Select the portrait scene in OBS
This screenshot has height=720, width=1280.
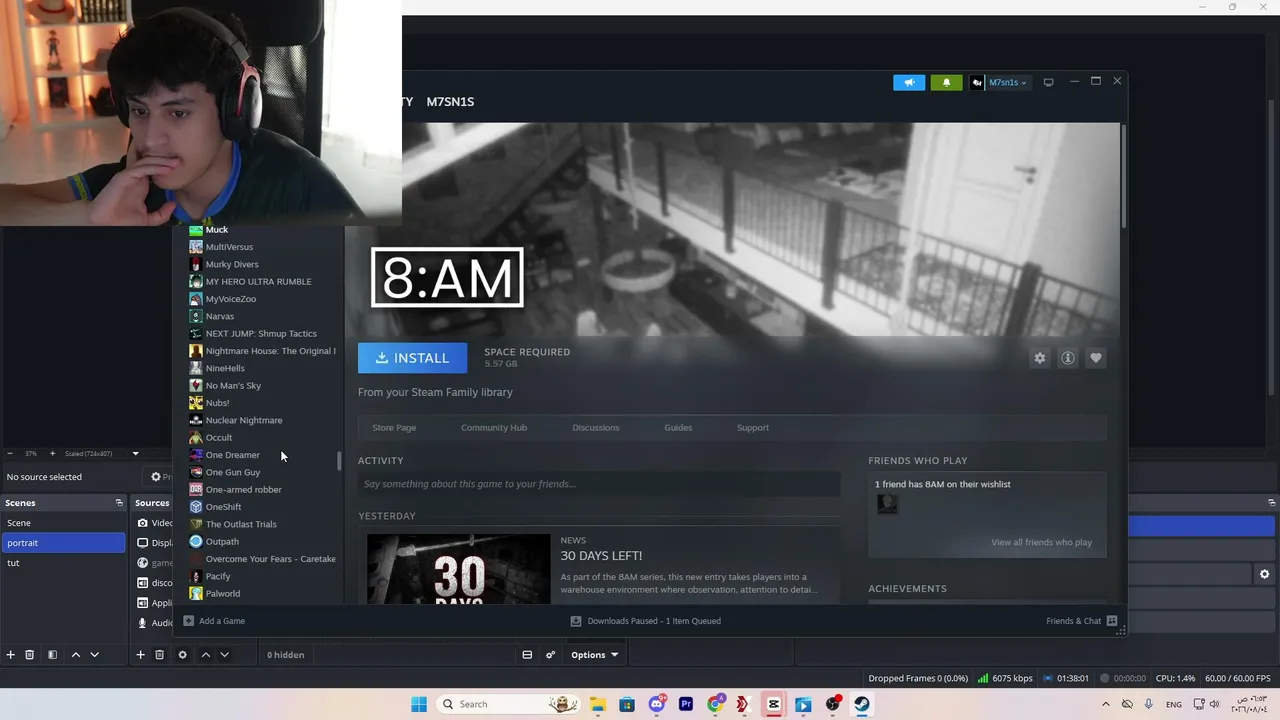coord(63,543)
